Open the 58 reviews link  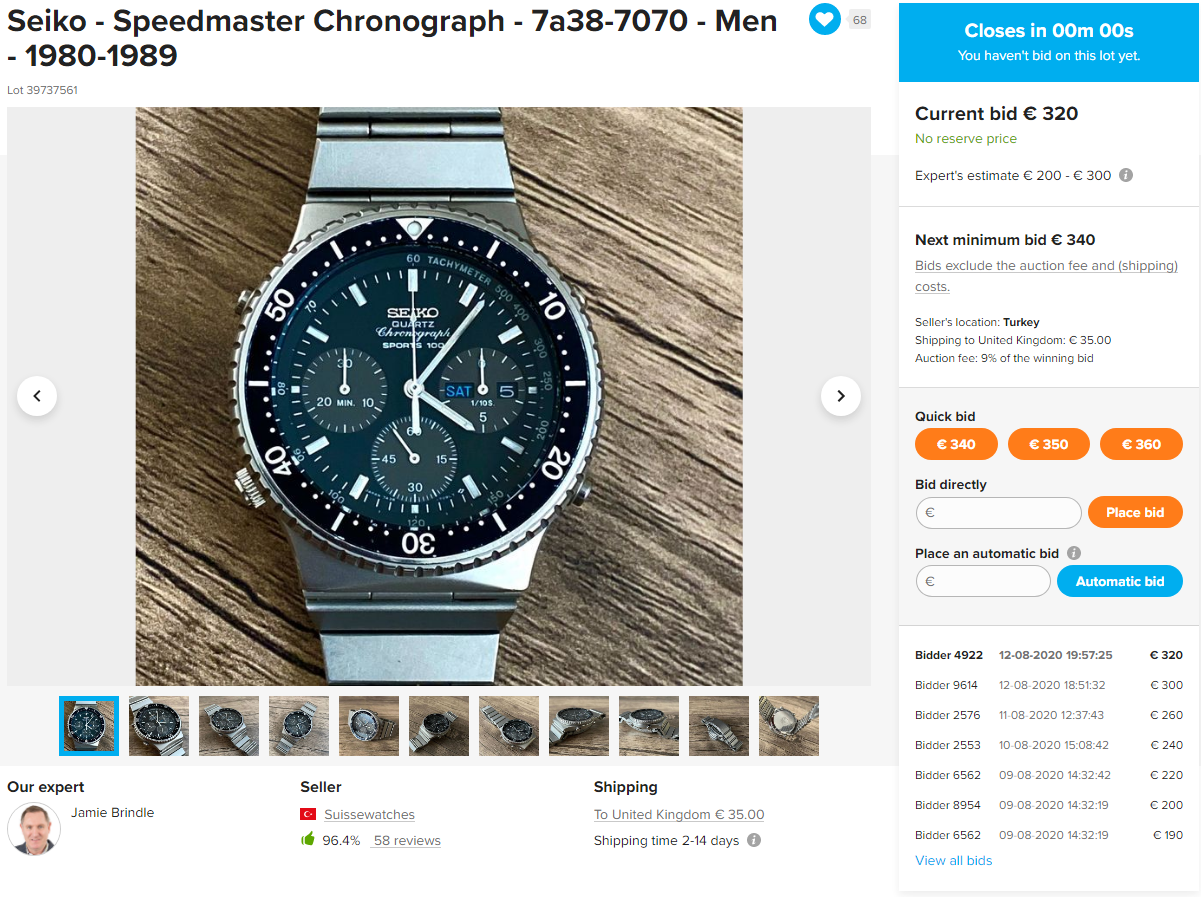click(406, 841)
